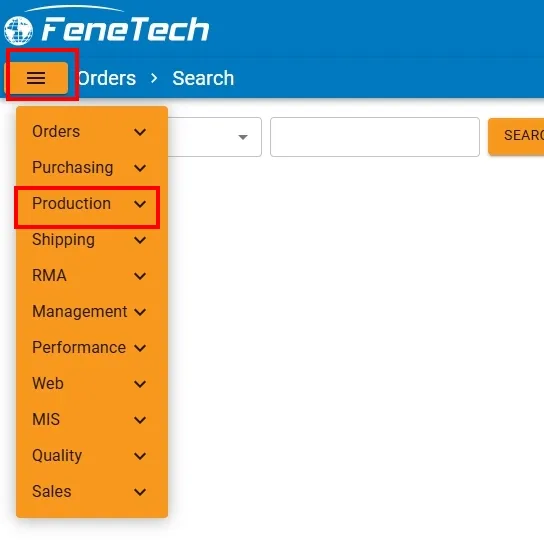The height and width of the screenshot is (545, 544).
Task: Open the Orders menu item
Action: (89, 132)
